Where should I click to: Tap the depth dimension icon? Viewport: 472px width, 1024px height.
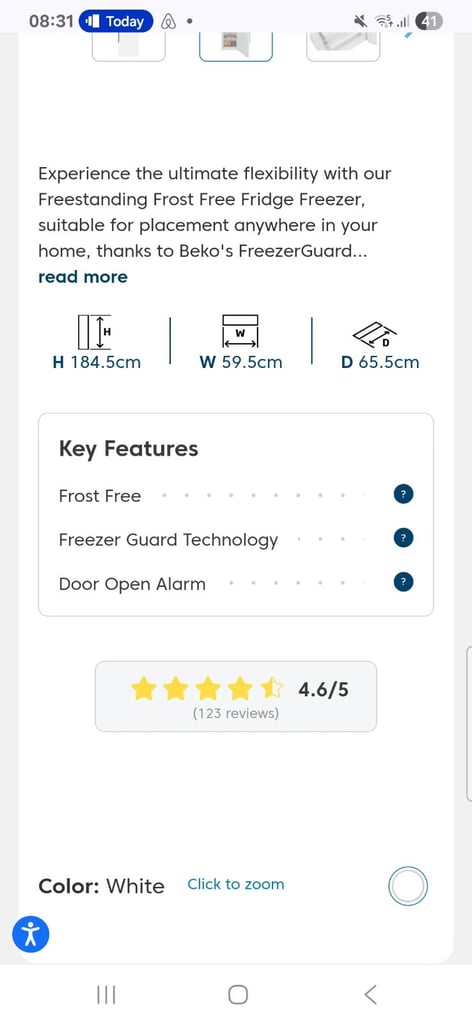pos(375,335)
